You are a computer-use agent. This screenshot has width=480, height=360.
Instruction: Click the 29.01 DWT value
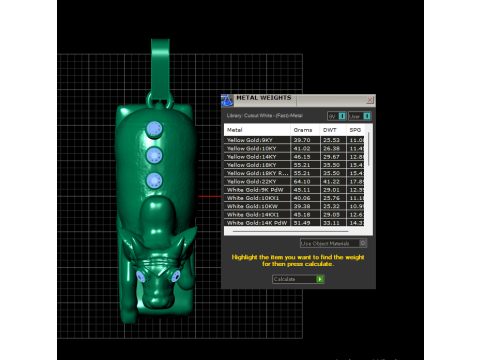tap(331, 190)
